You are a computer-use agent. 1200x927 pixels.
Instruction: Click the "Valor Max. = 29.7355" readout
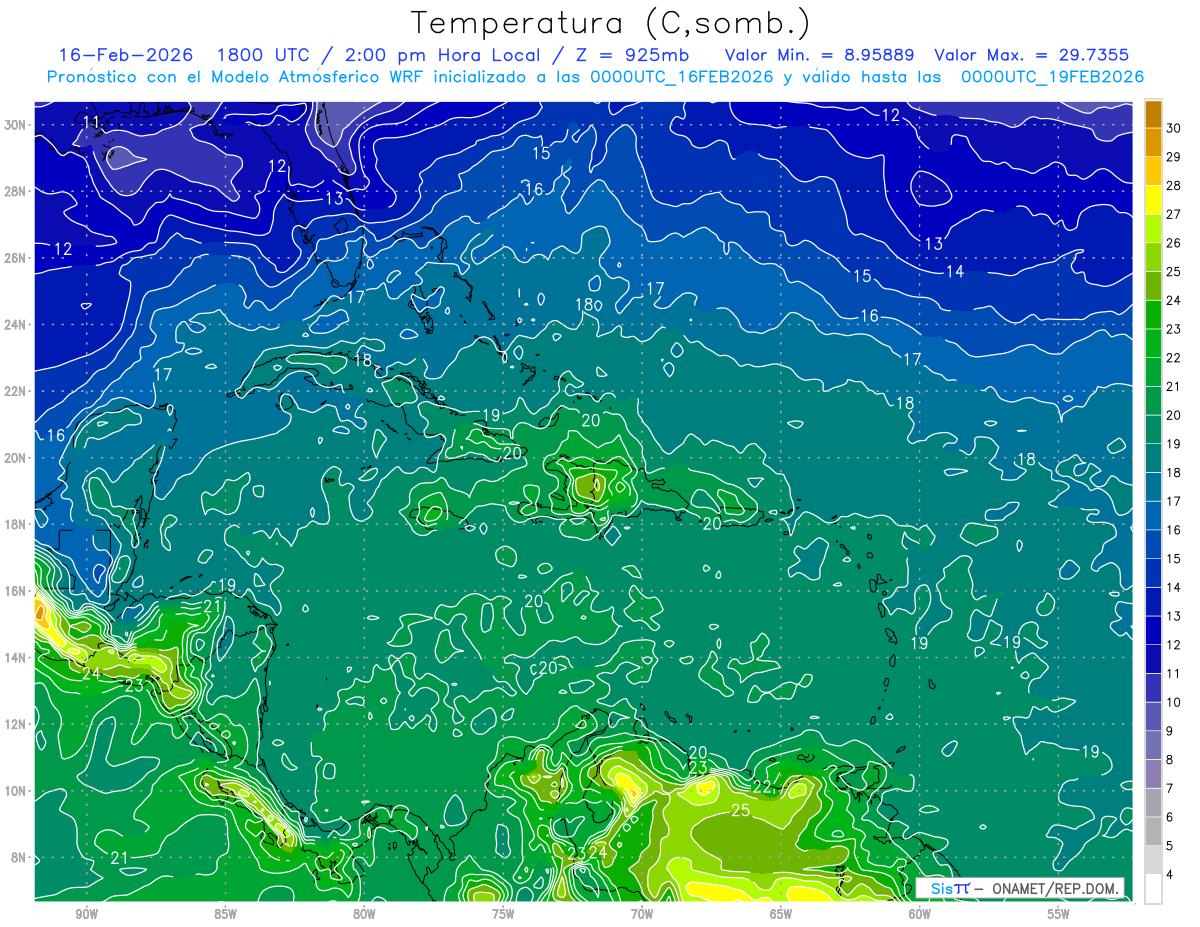[x=1032, y=55]
